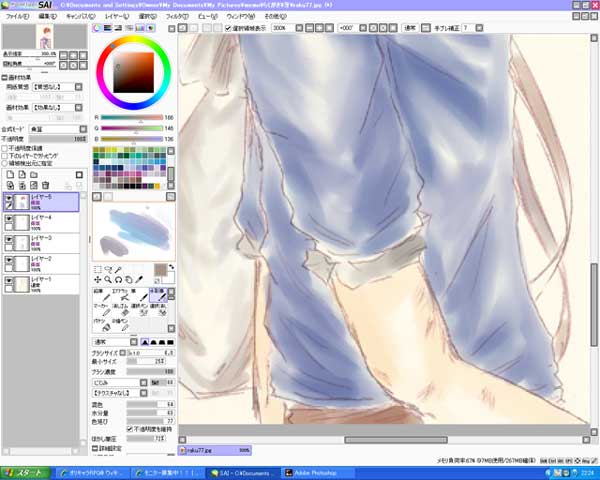This screenshot has height=480, width=600.
Task: Enable the preserve opacity checkbox
Action: click(x=5, y=148)
